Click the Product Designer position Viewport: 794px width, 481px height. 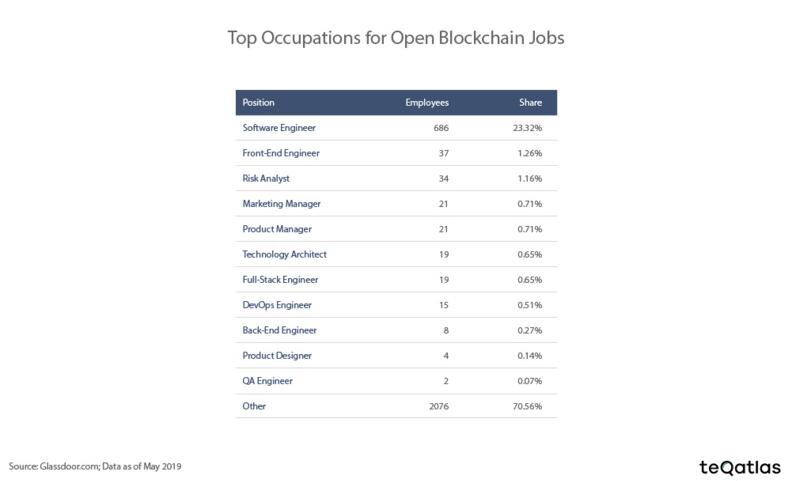tap(276, 355)
